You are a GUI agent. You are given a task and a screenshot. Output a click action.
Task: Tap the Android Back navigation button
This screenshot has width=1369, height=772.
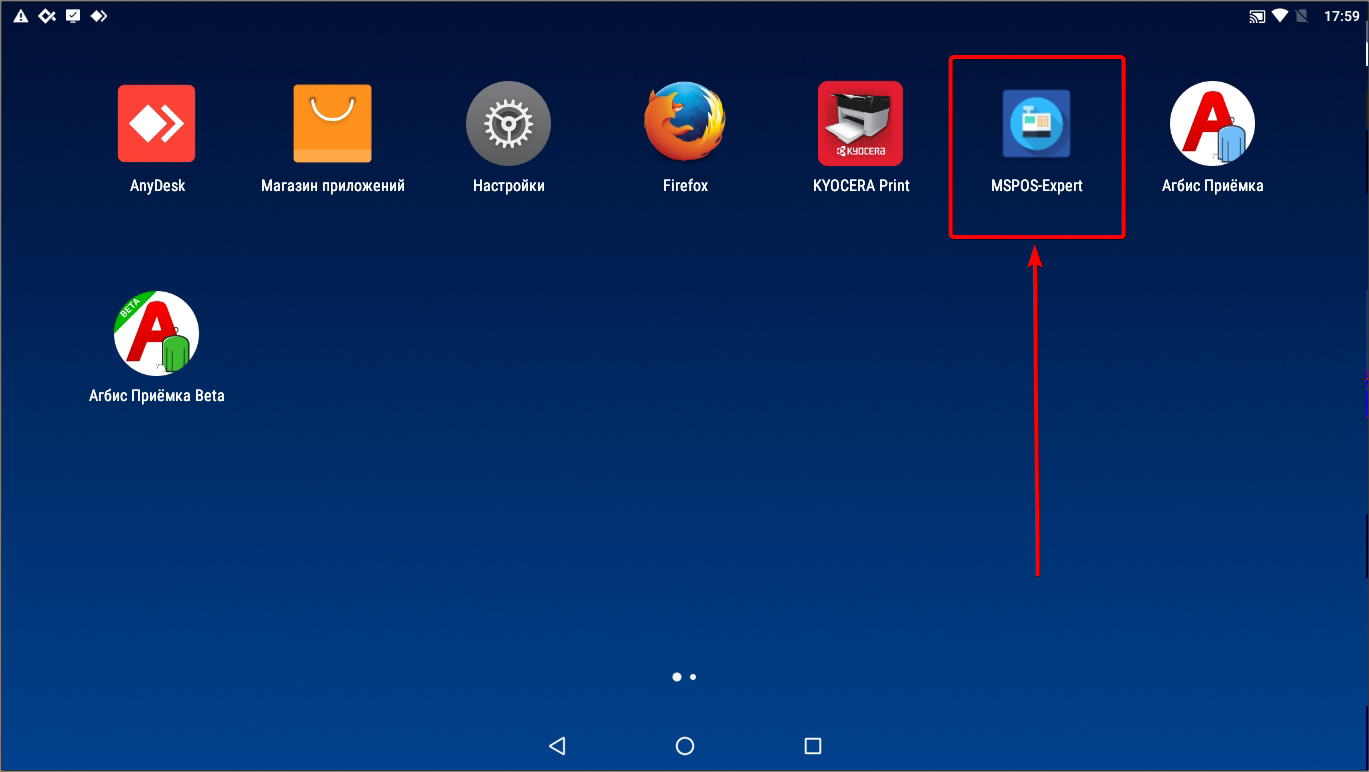[557, 746]
